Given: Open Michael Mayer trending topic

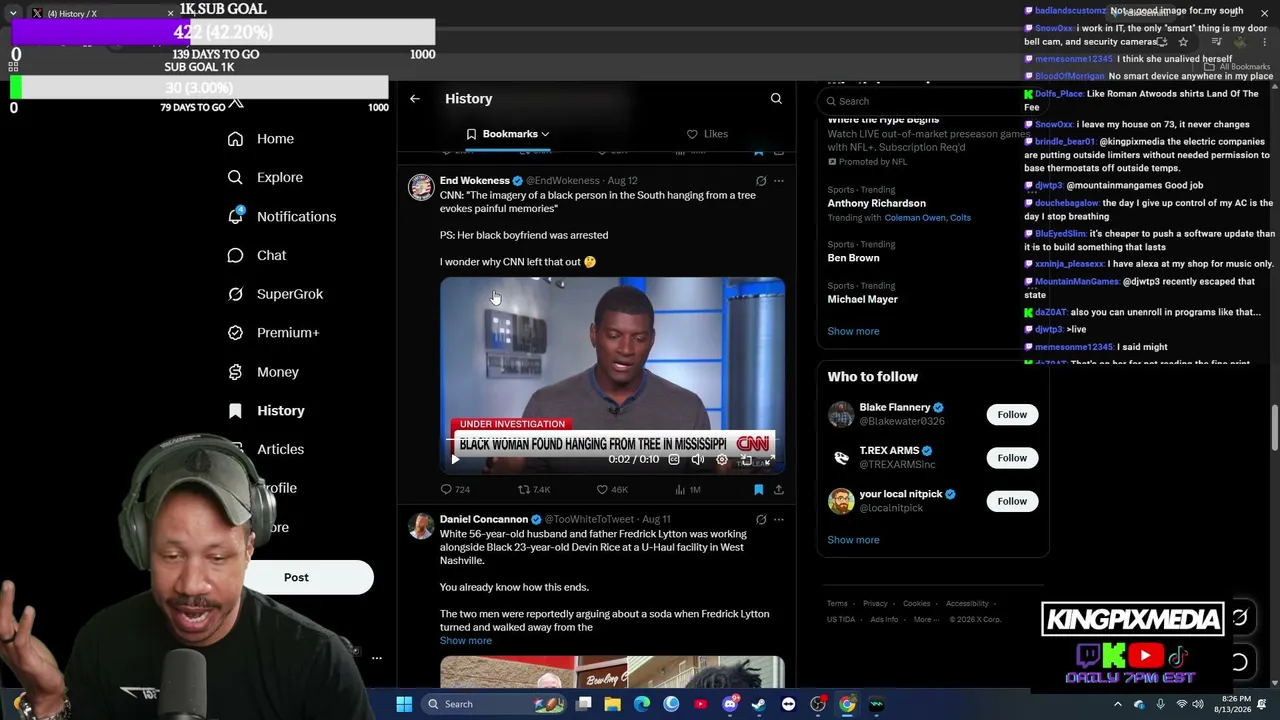Looking at the screenshot, I should point(862,299).
